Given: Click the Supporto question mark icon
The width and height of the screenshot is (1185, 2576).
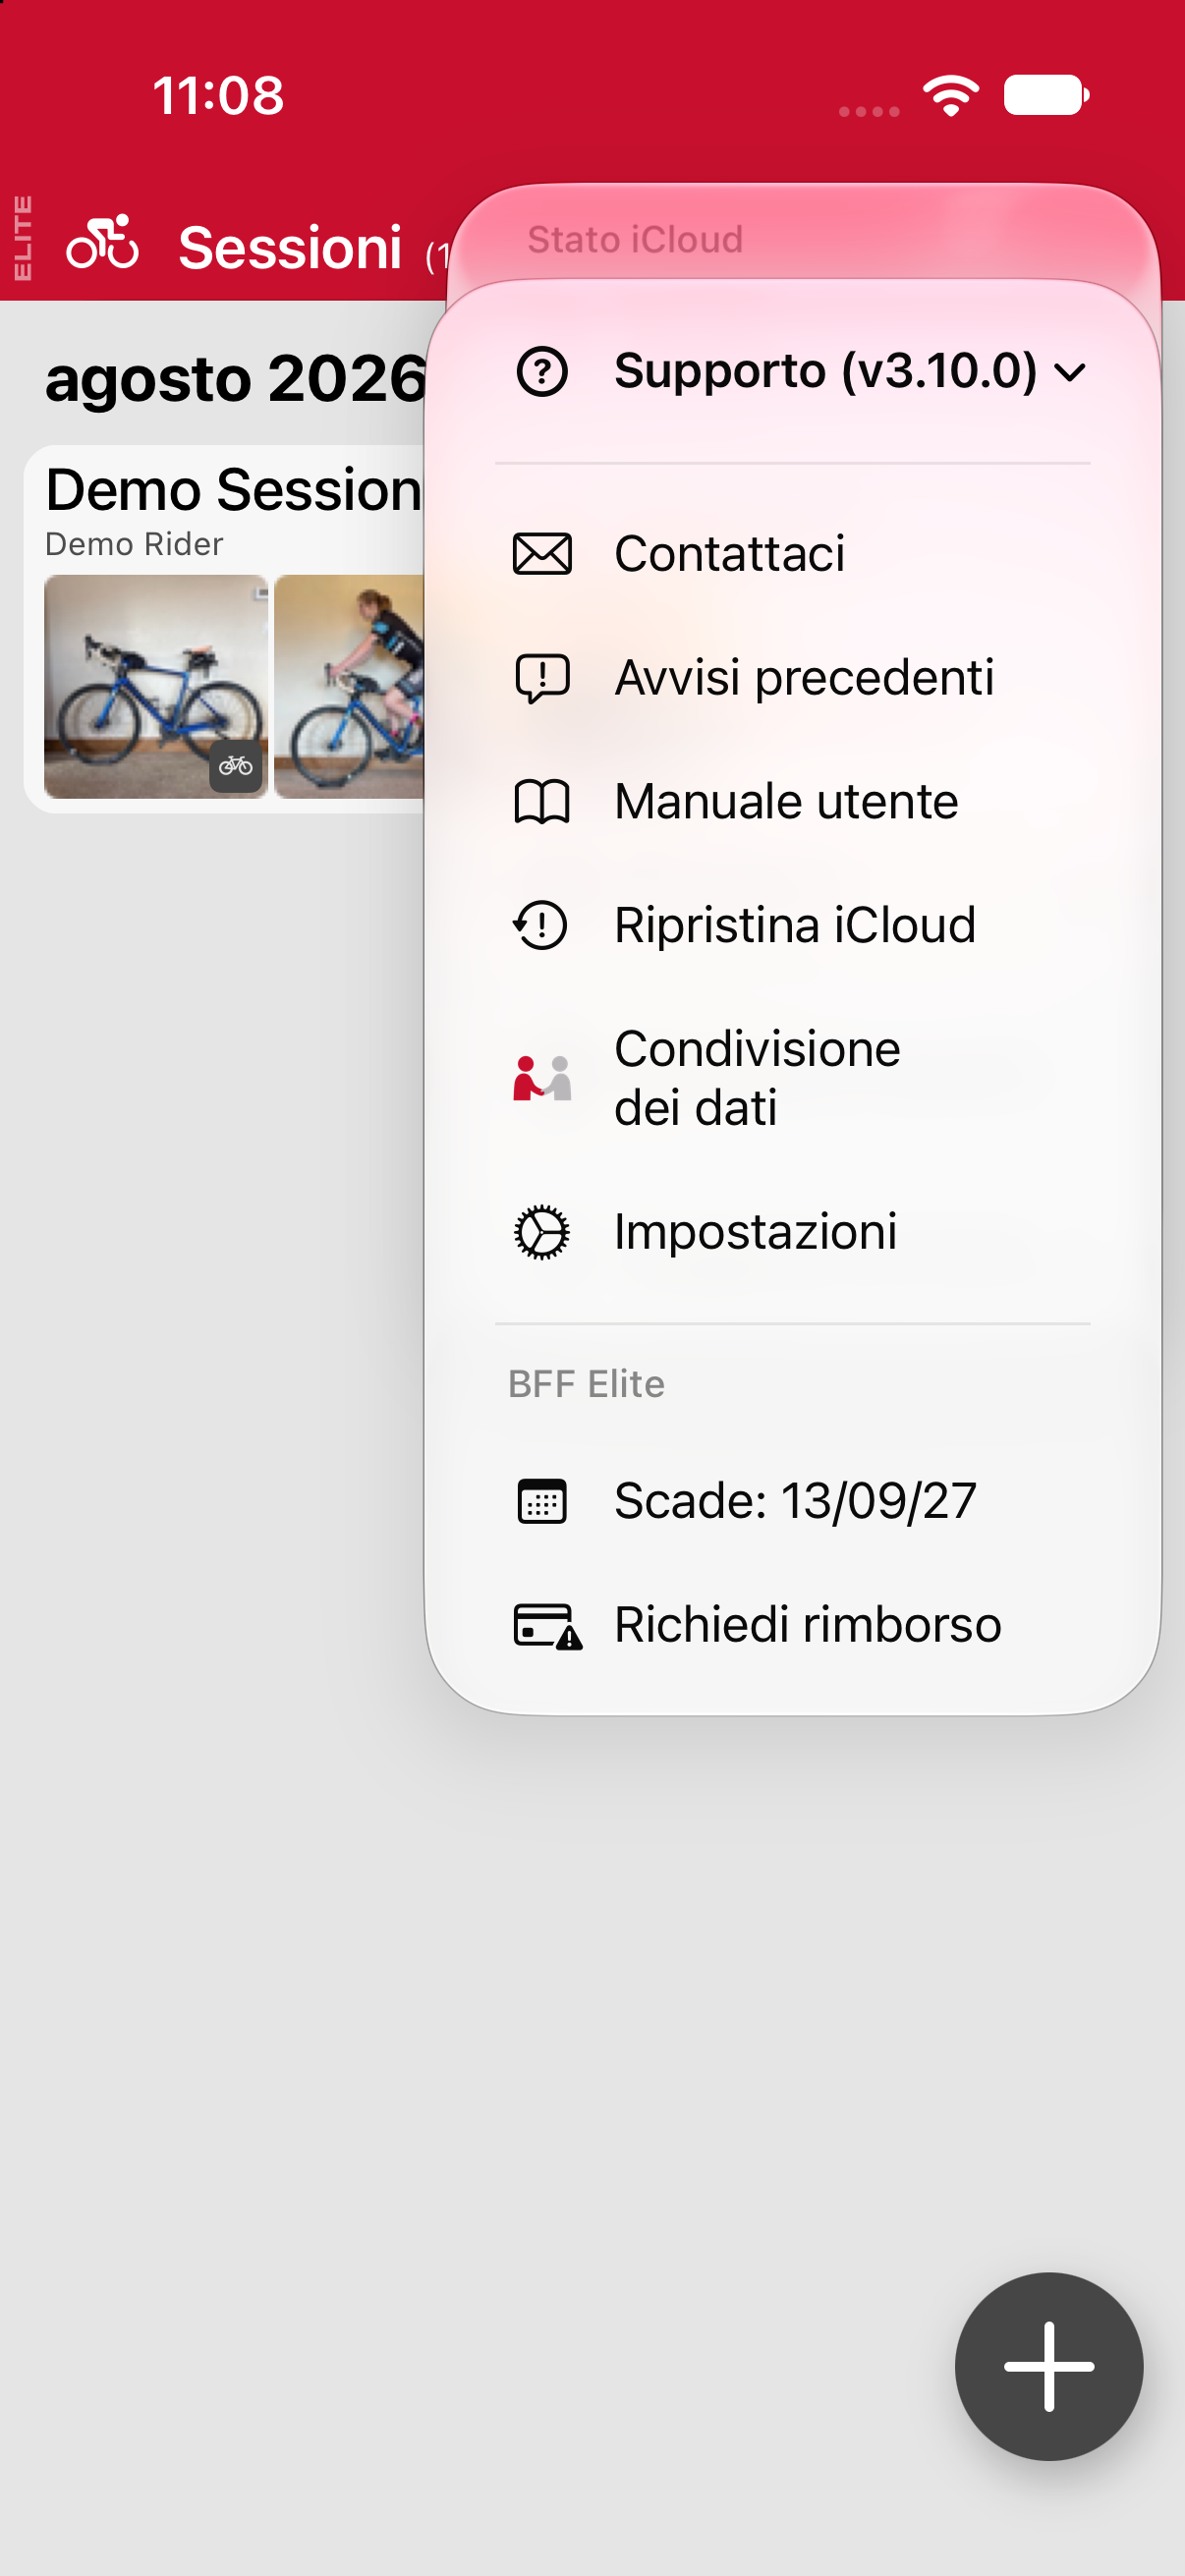Looking at the screenshot, I should tap(542, 372).
